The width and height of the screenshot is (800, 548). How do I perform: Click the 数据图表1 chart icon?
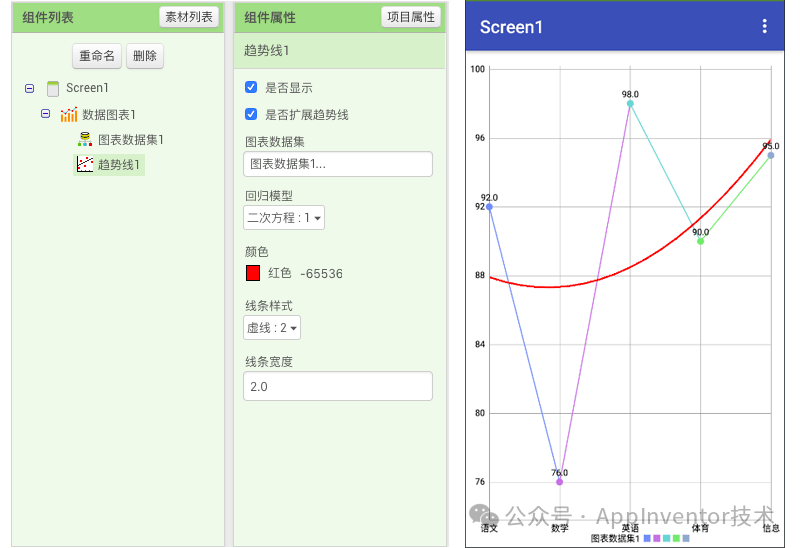click(x=68, y=115)
